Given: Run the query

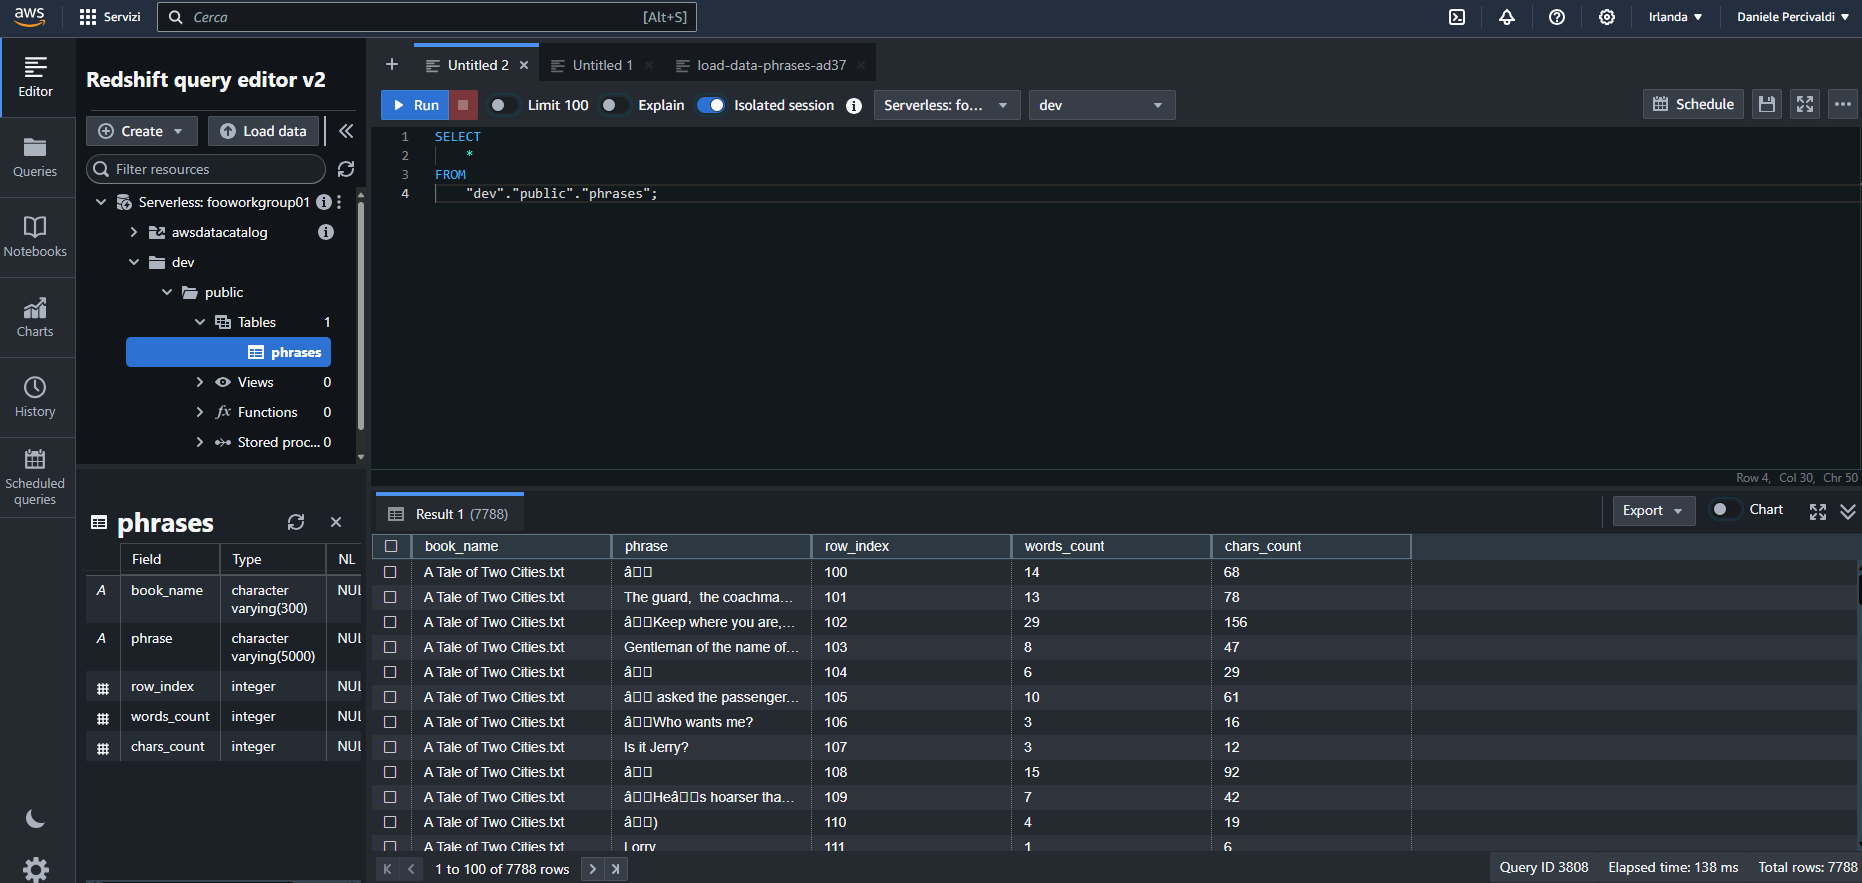Looking at the screenshot, I should pyautogui.click(x=416, y=105).
